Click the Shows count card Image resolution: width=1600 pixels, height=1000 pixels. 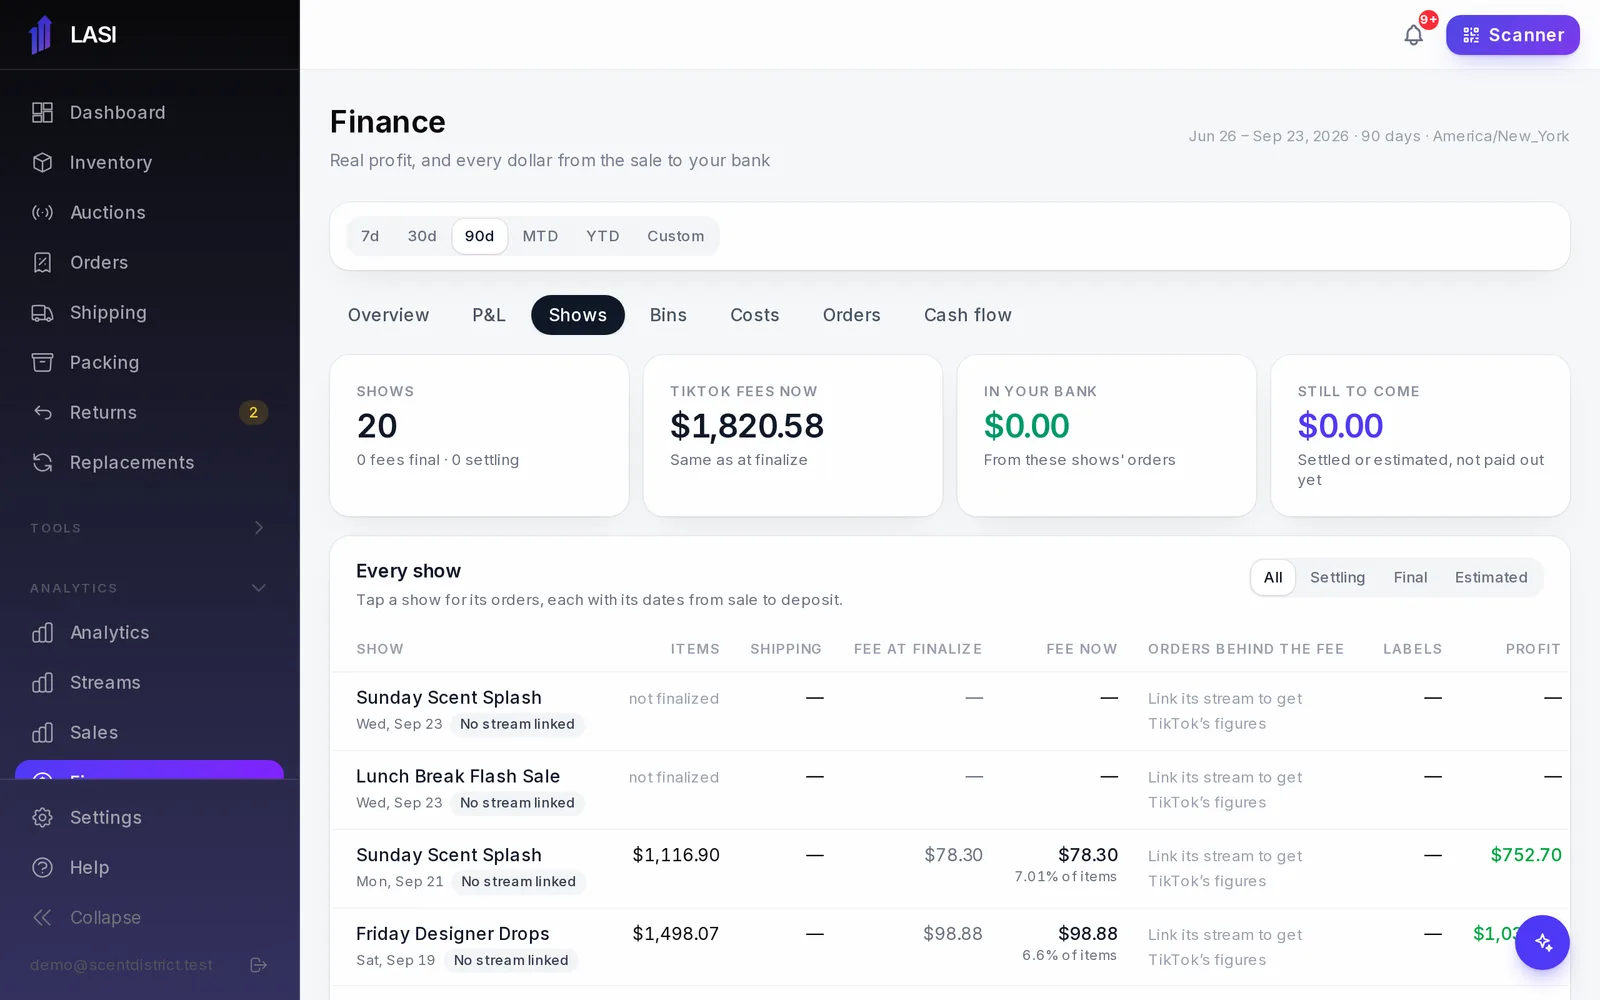[479, 435]
